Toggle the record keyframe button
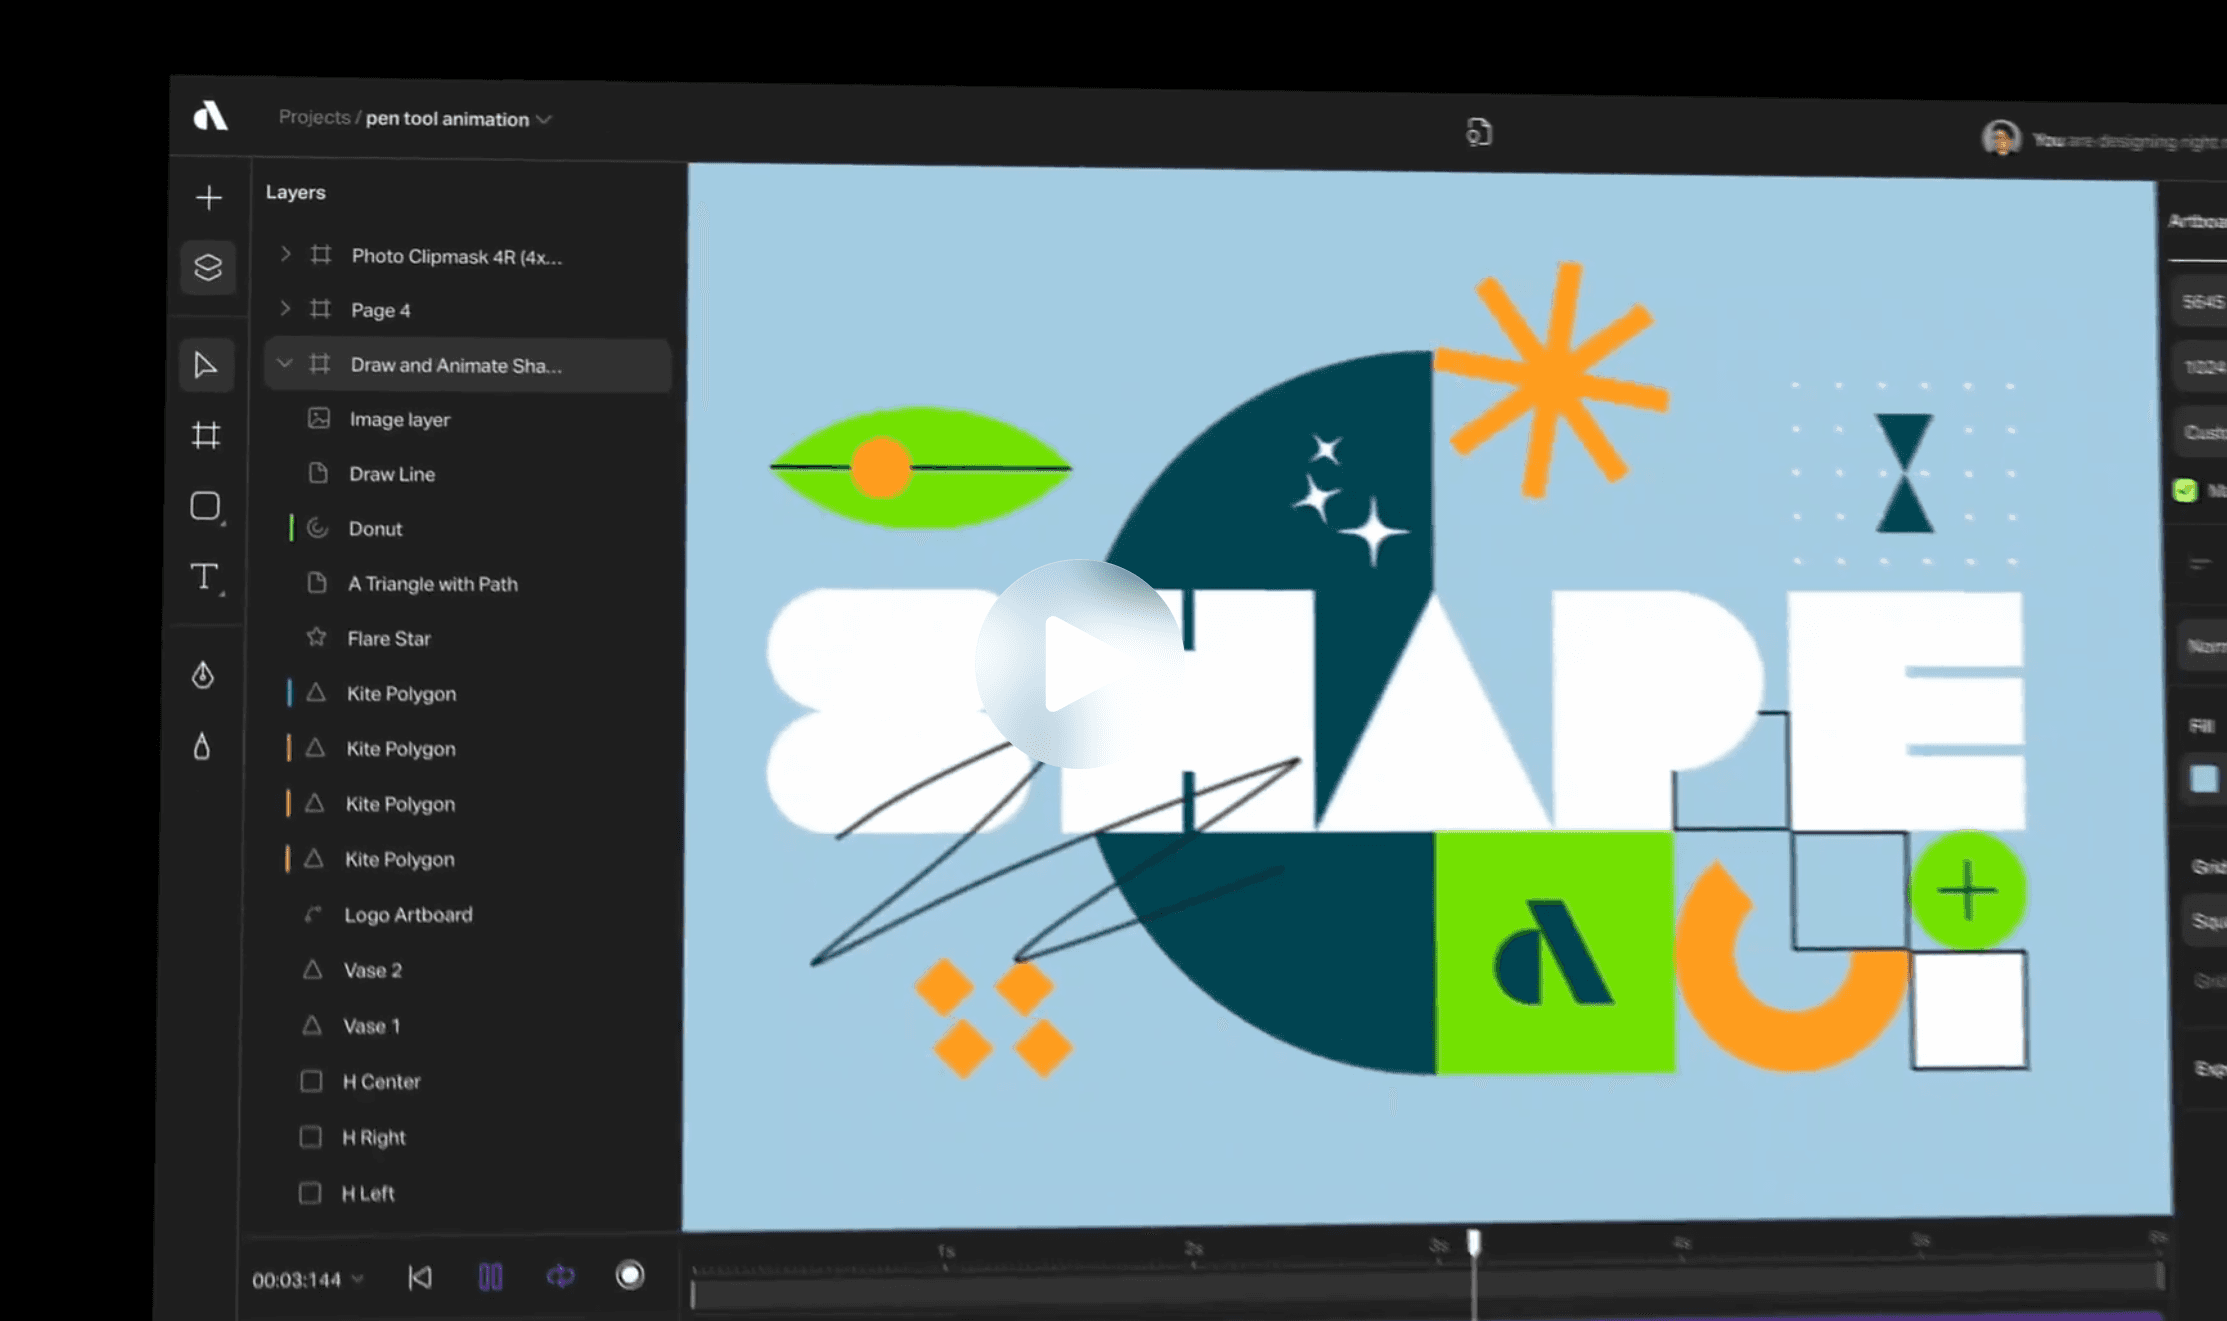 point(630,1275)
